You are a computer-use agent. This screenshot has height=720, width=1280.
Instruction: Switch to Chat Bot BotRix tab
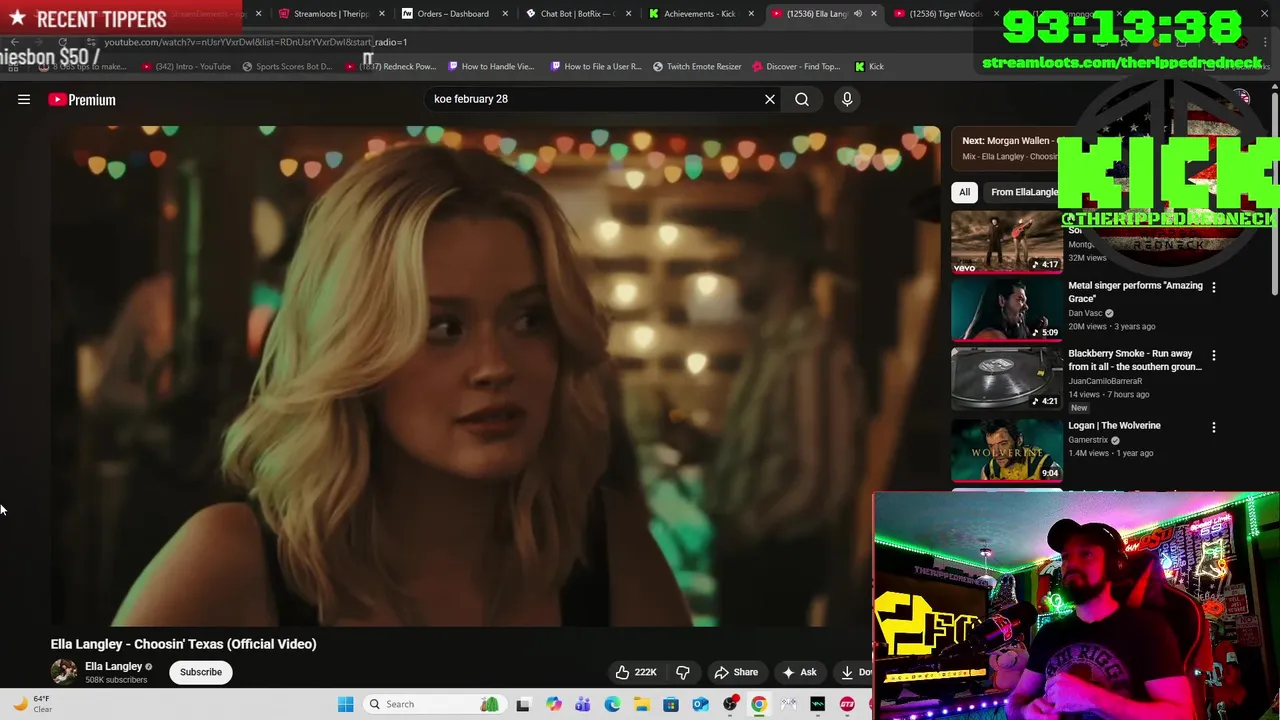[576, 14]
